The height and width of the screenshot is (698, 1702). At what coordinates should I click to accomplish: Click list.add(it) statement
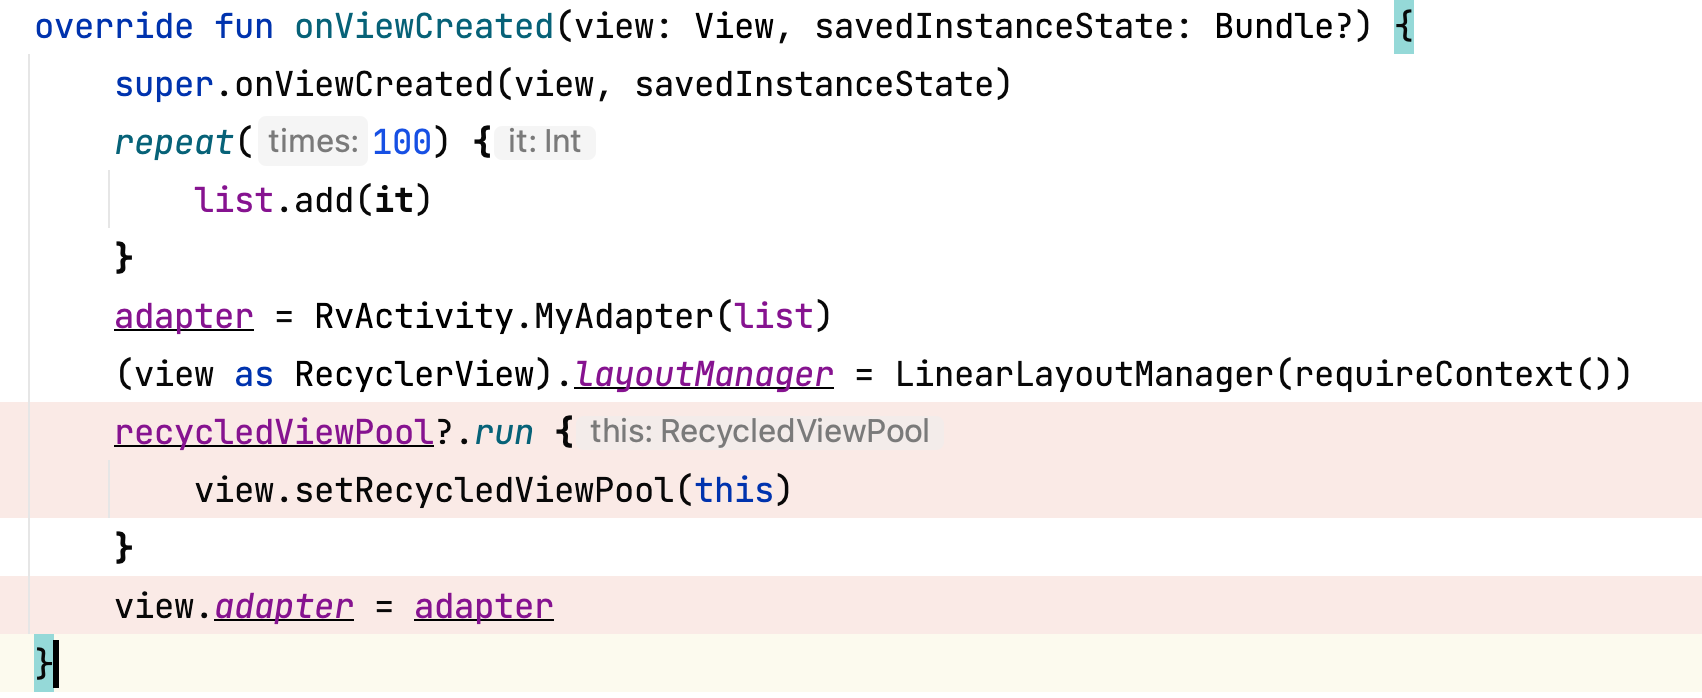point(312,201)
